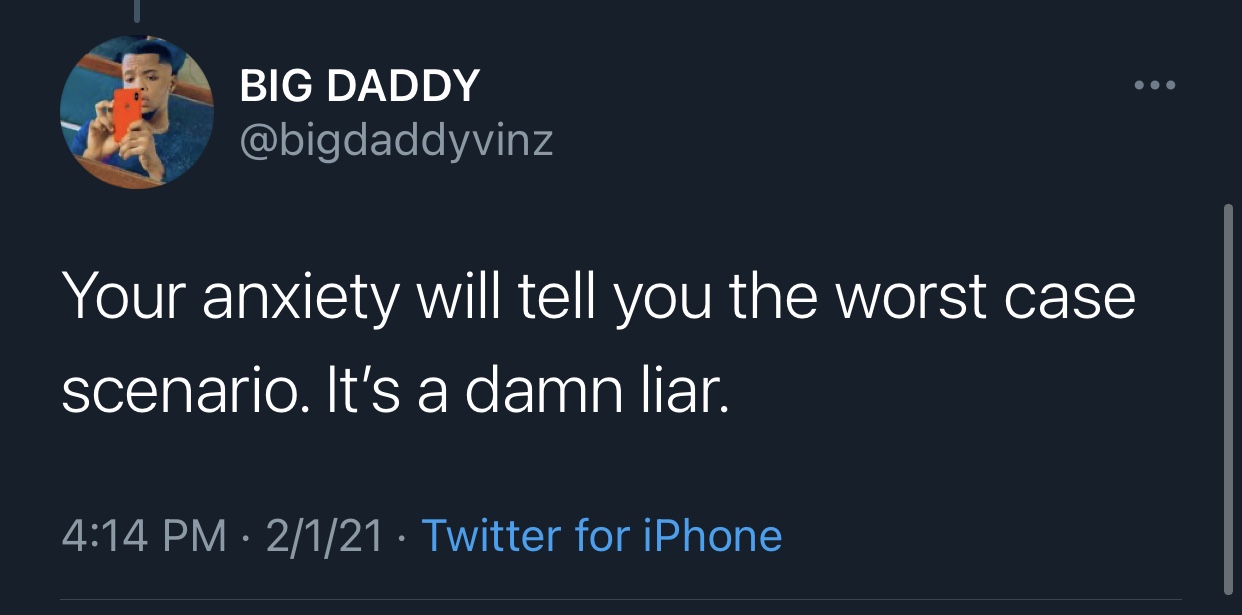Screen dimensions: 1242x615
Task: Click the 2/1/21 tweet date
Action: pos(323,536)
